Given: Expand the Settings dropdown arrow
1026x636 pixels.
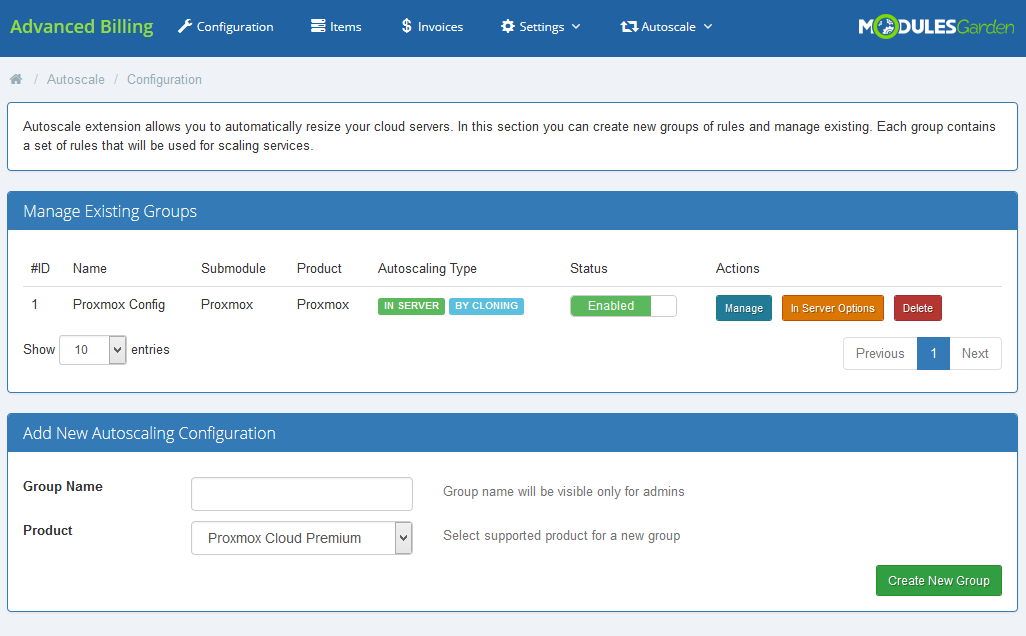Looking at the screenshot, I should click(x=576, y=27).
